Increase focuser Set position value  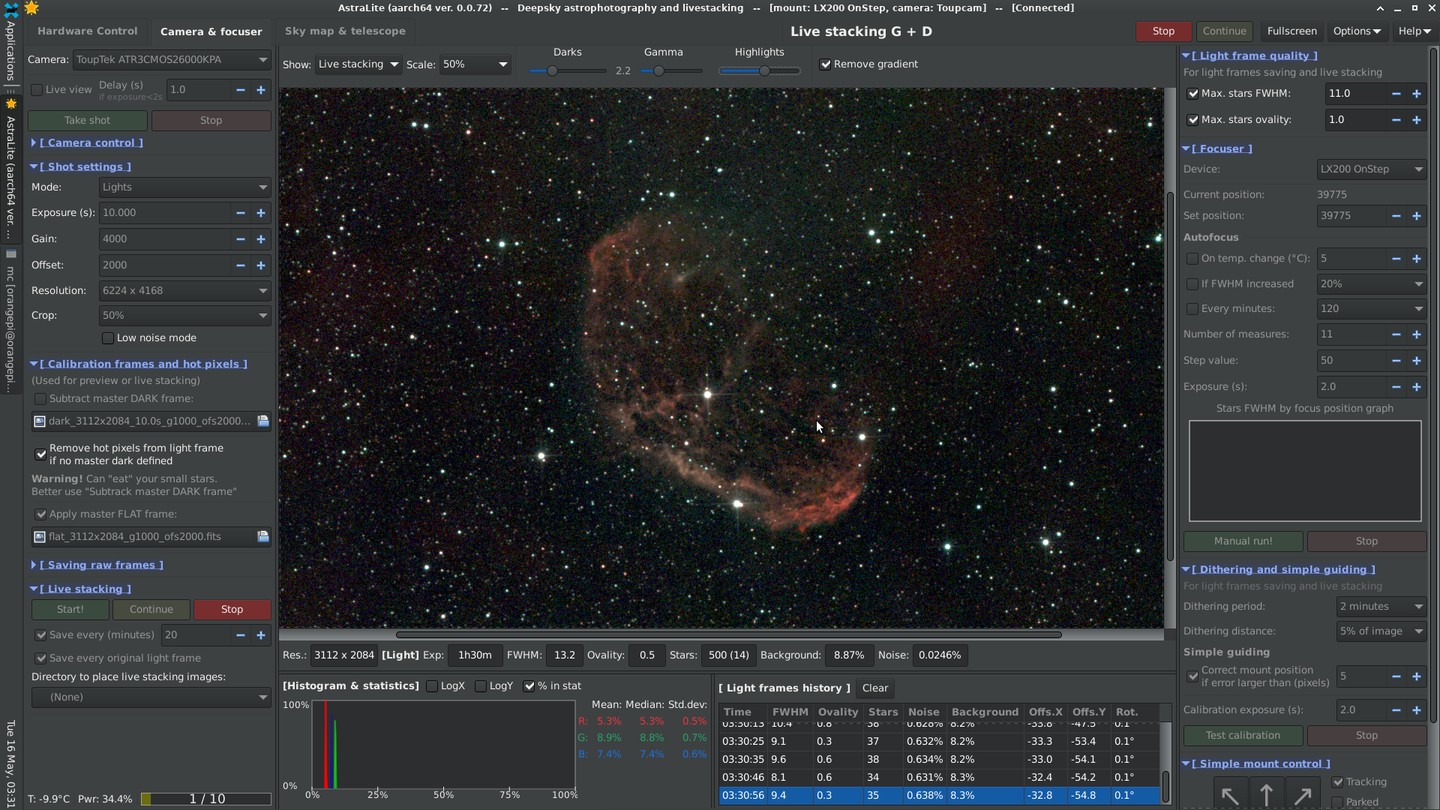point(1417,216)
